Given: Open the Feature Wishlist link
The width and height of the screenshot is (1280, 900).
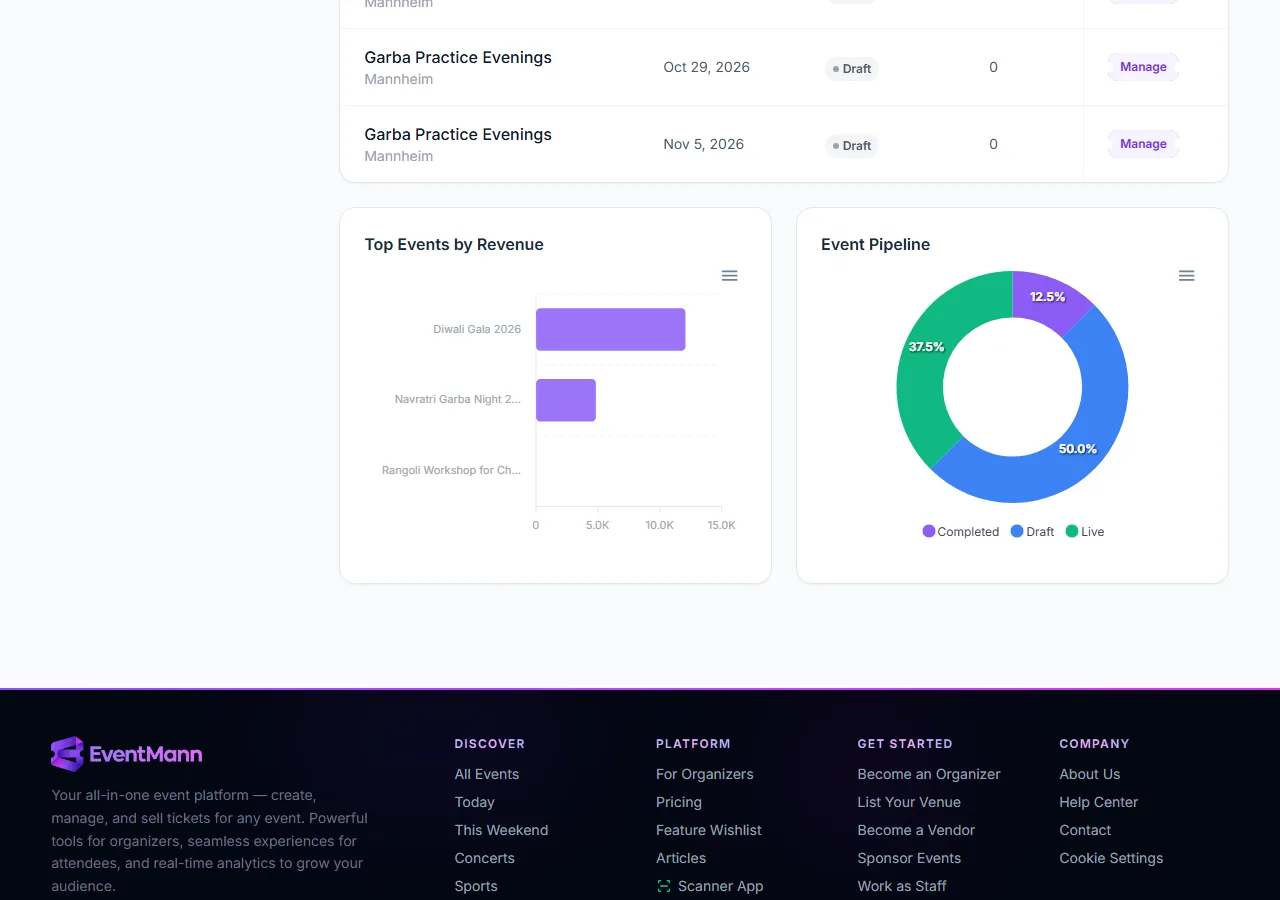Looking at the screenshot, I should (x=709, y=830).
